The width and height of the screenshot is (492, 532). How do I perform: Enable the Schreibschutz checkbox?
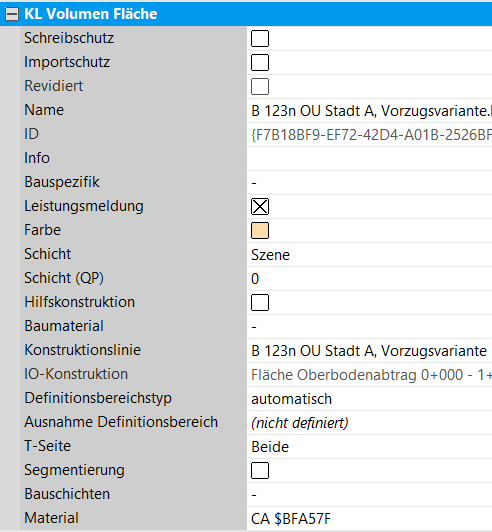click(260, 38)
